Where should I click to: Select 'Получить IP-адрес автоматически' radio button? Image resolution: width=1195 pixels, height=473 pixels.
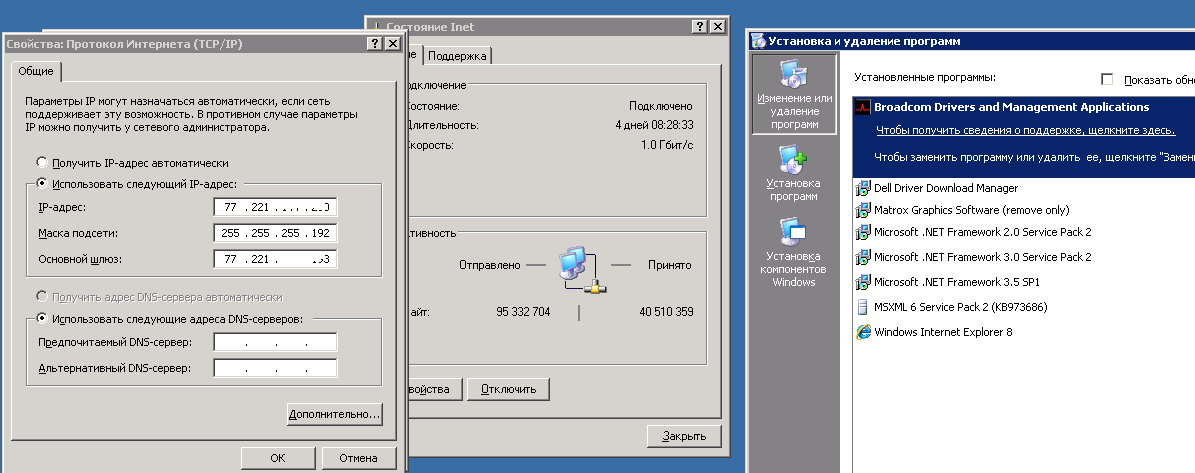pos(41,163)
